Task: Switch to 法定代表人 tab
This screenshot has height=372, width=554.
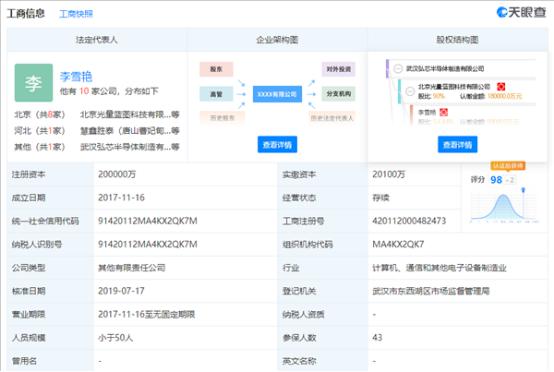Action: (x=96, y=40)
